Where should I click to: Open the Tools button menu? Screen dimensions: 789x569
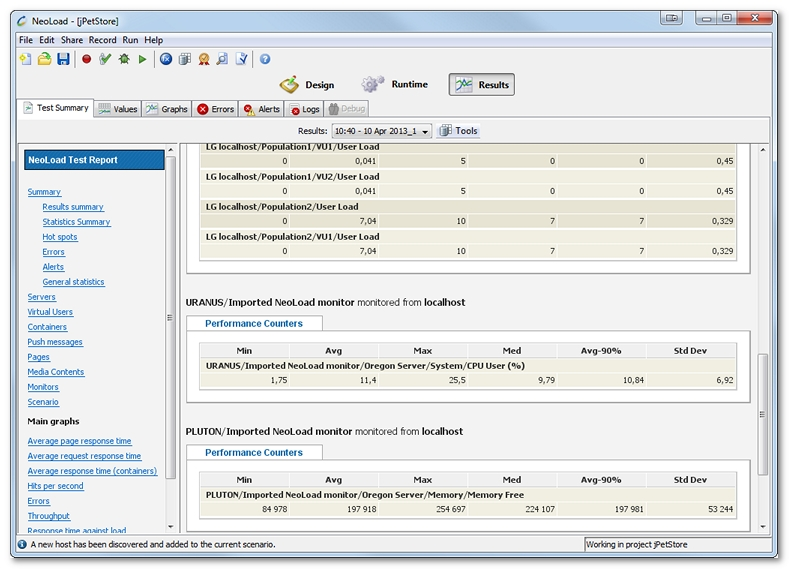[458, 131]
